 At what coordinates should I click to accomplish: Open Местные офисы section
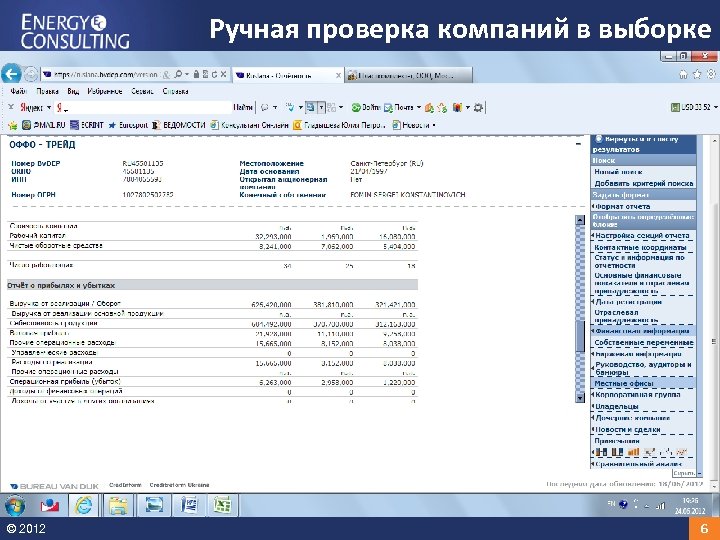tap(624, 383)
